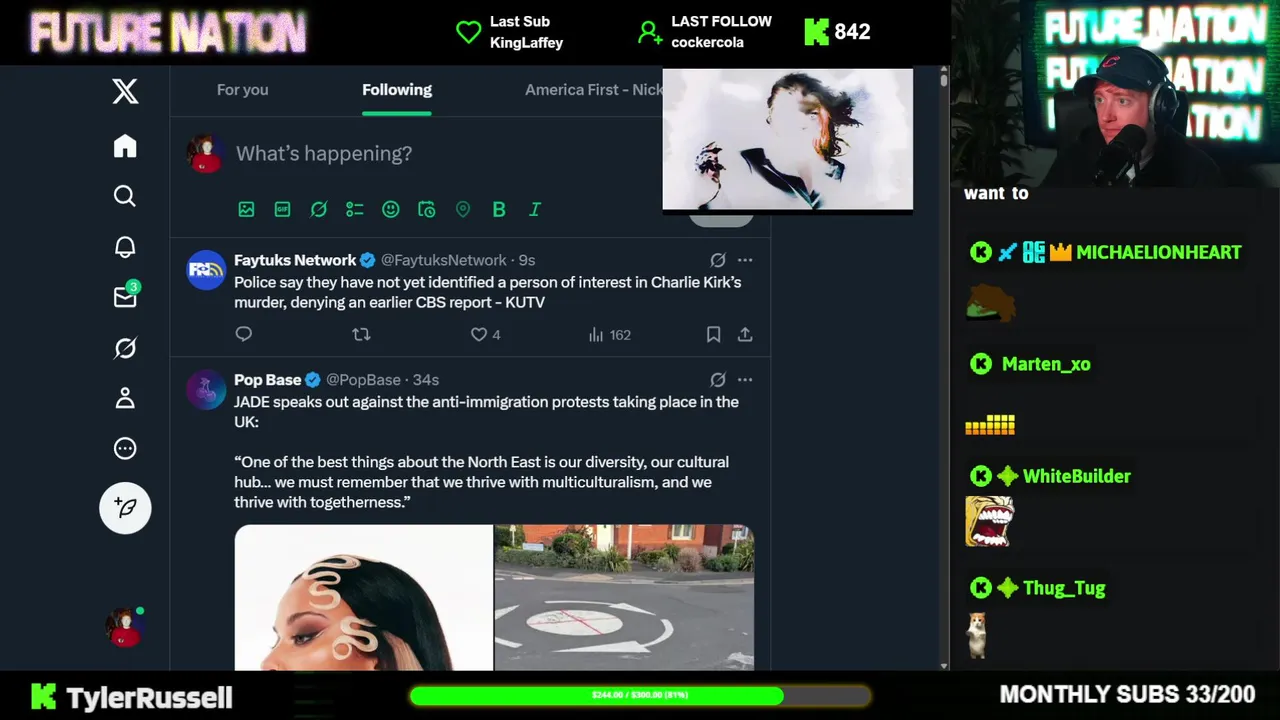The height and width of the screenshot is (720, 1280).
Task: Click WhiteBuilder username in chat
Action: click(1077, 476)
